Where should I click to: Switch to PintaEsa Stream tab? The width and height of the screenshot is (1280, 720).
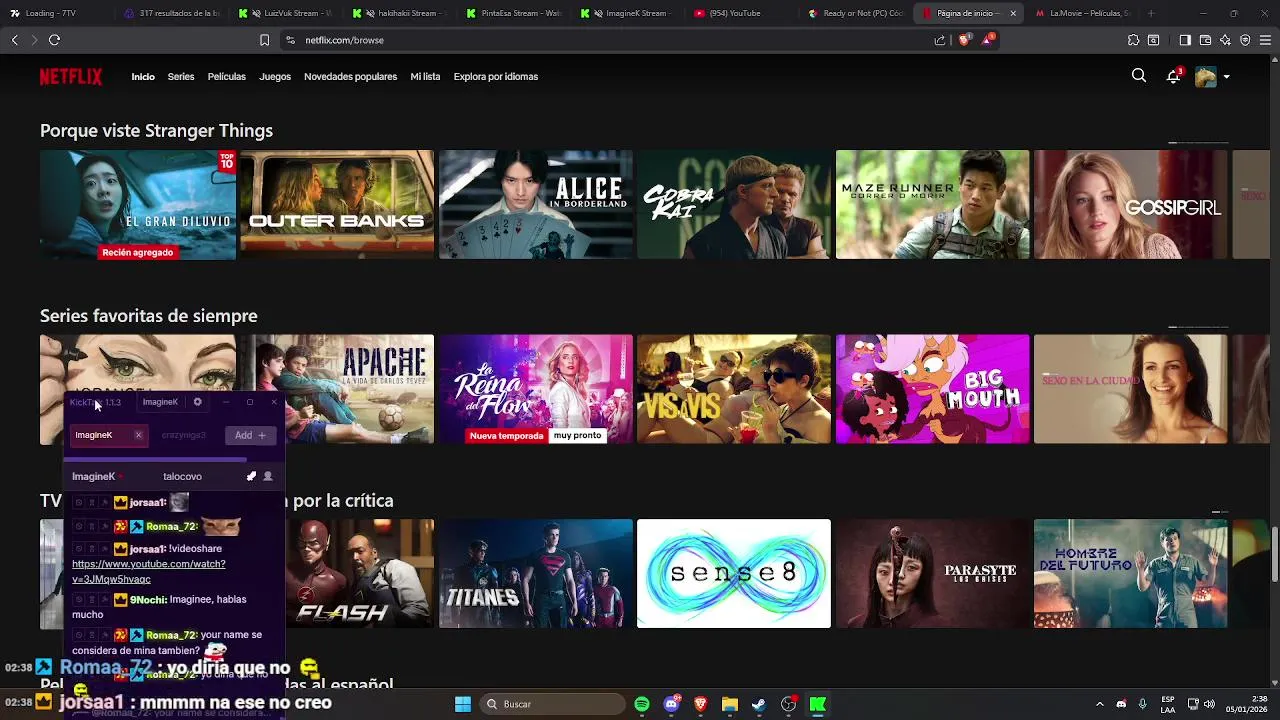(x=515, y=14)
